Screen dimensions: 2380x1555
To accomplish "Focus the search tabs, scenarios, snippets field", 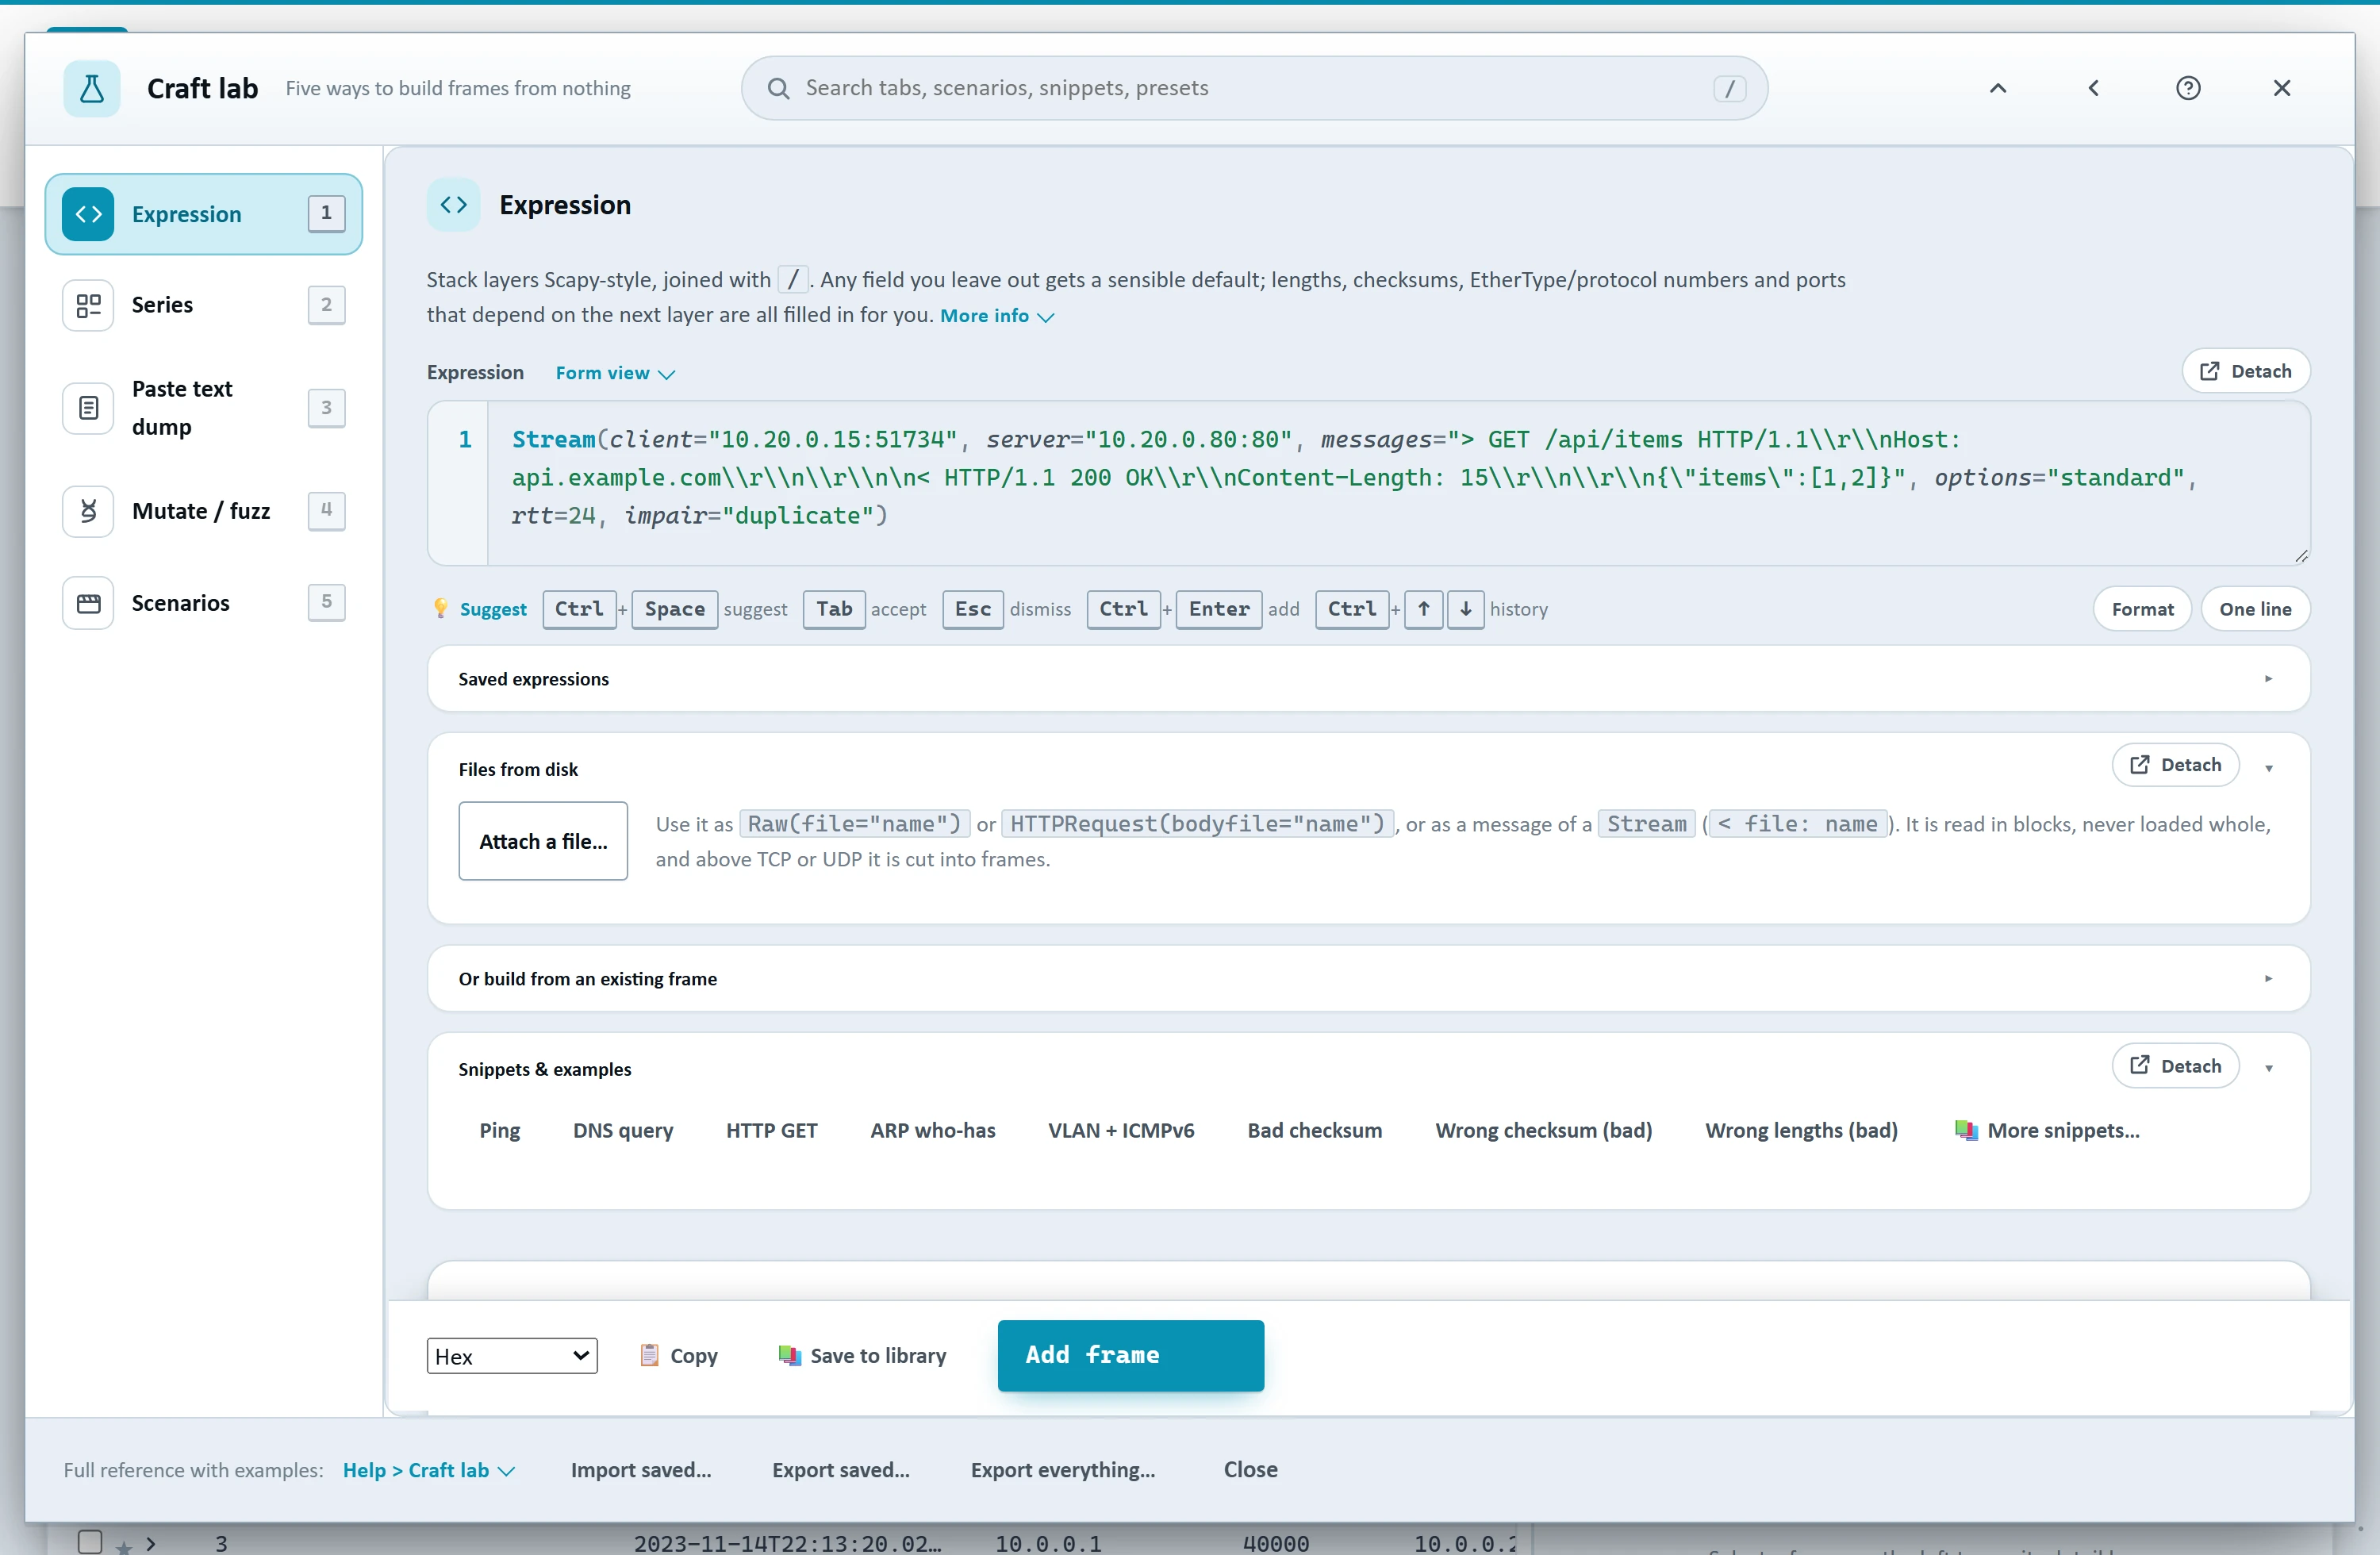I will pos(1254,88).
